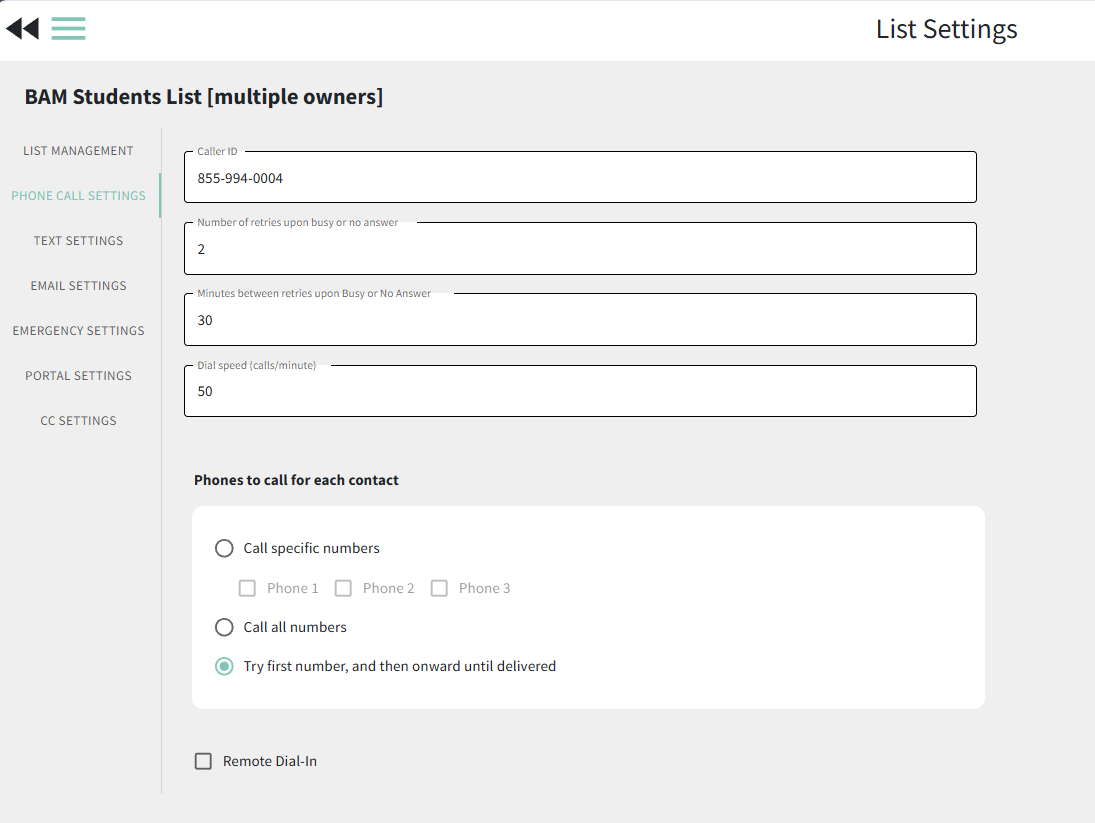Choose Try first number until delivered
The height and width of the screenshot is (823, 1095).
(224, 666)
